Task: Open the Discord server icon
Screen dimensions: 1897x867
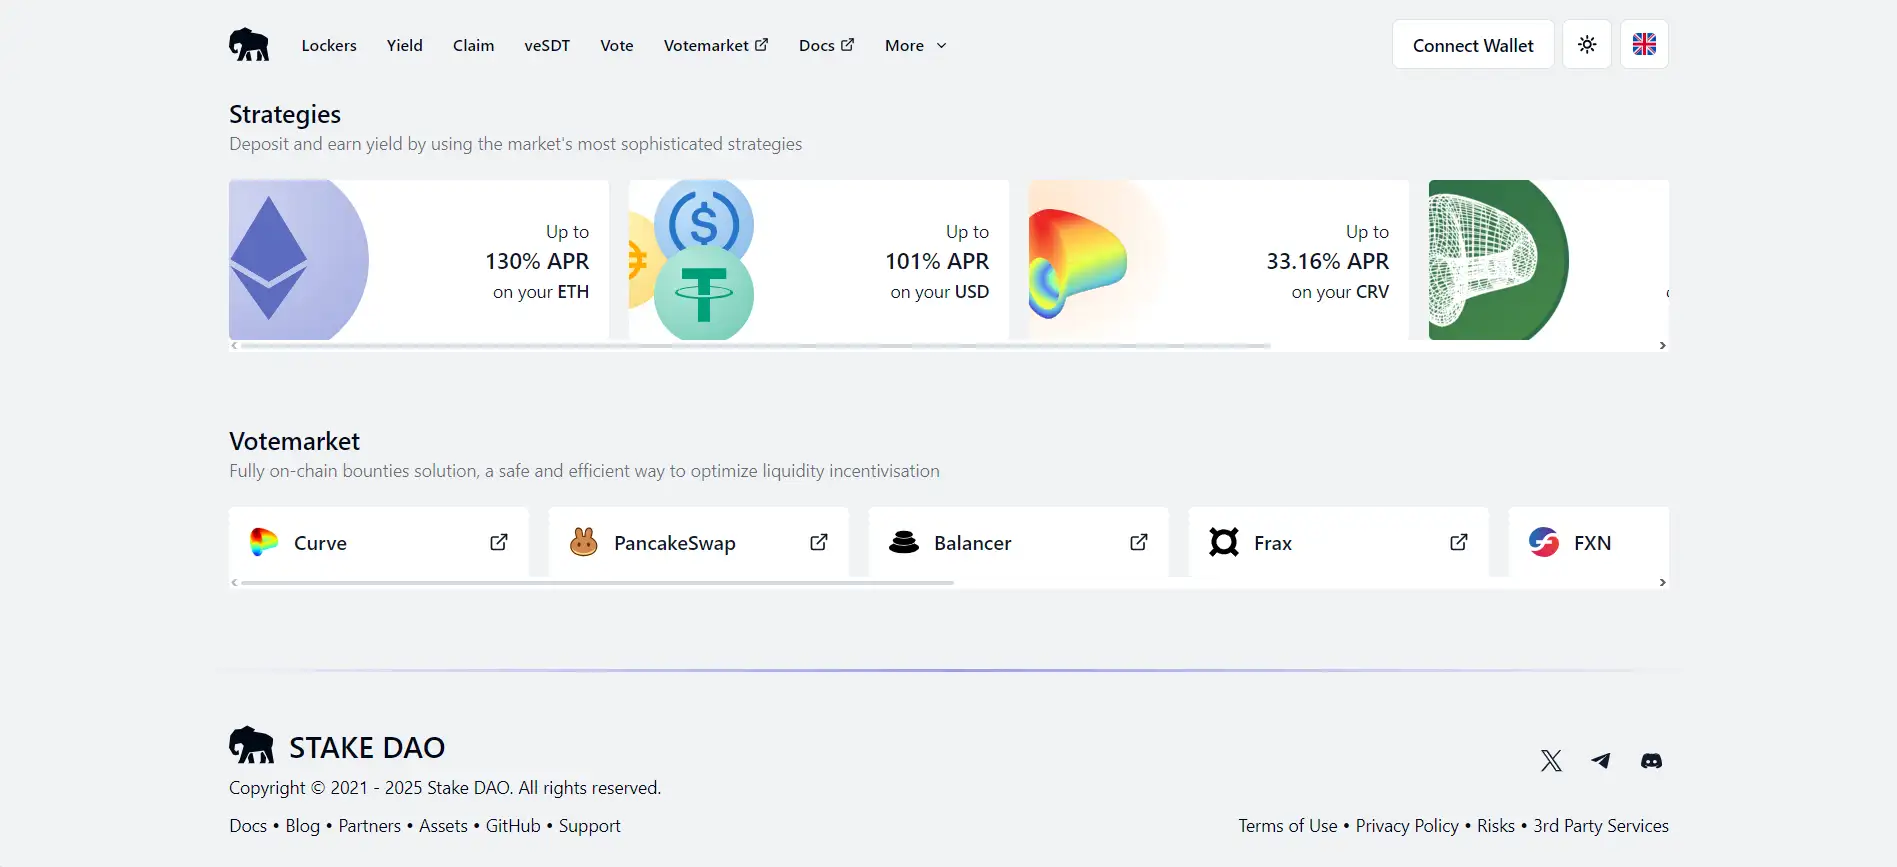Action: [x=1651, y=761]
